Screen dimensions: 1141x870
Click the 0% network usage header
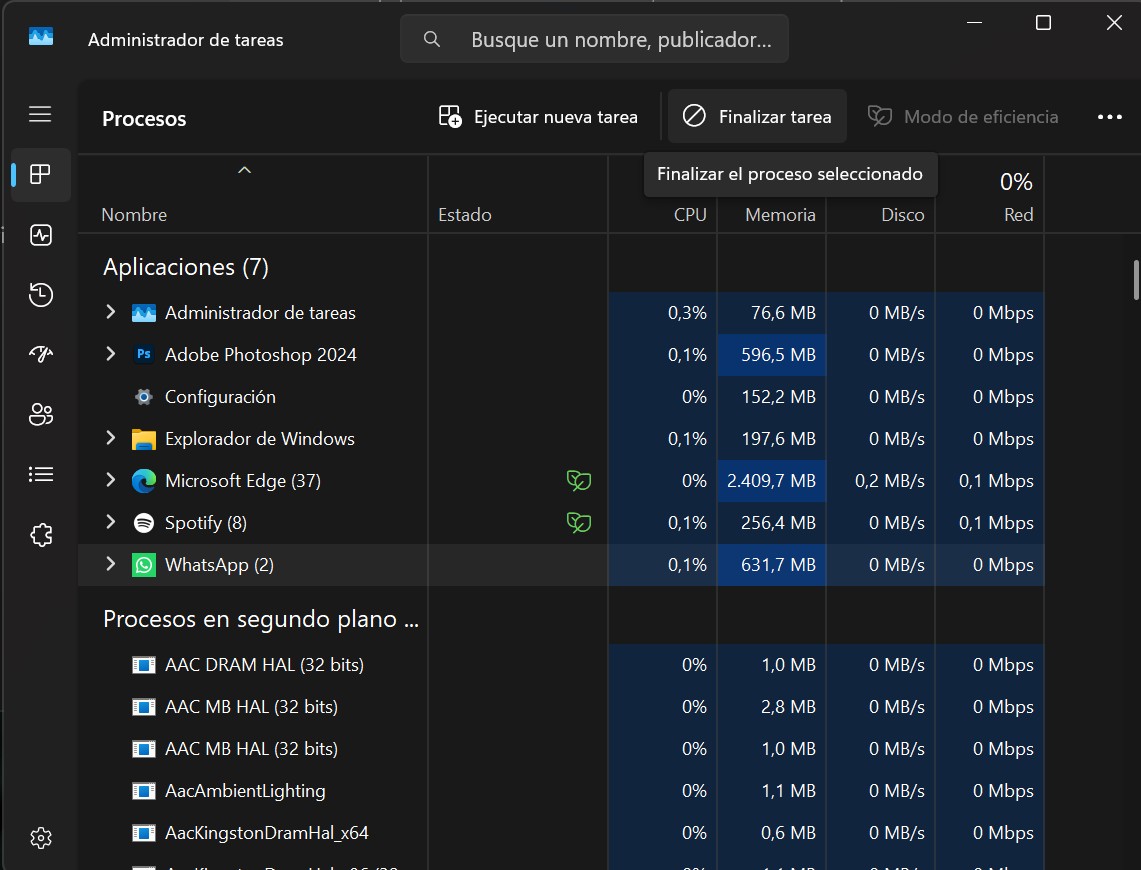point(1016,182)
